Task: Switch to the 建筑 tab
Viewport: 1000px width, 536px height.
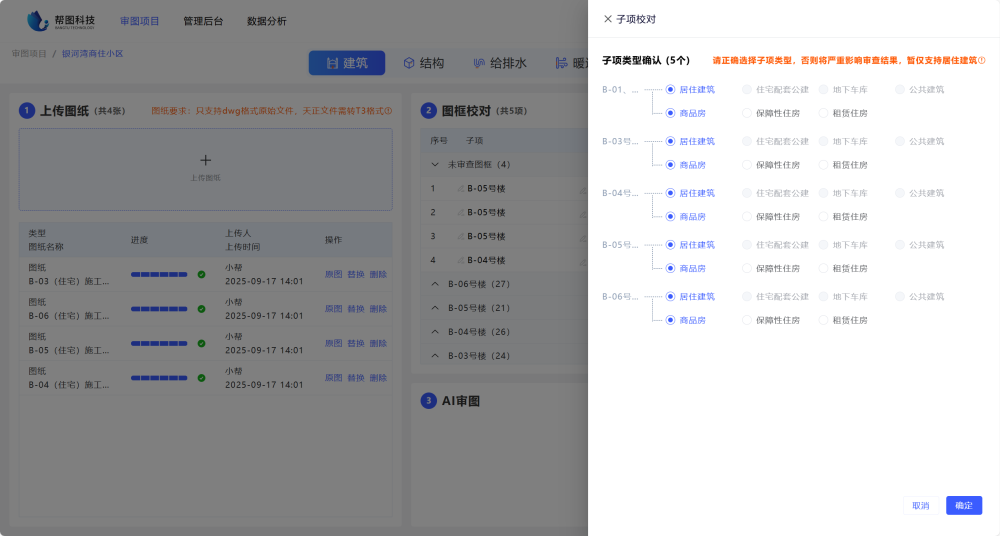Action: (x=347, y=63)
